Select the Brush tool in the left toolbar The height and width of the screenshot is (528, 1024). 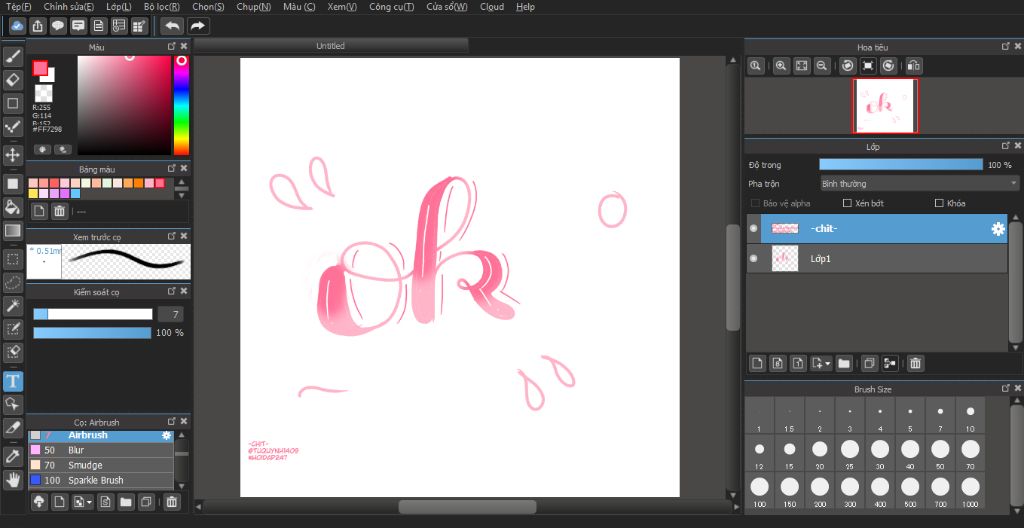[12, 58]
